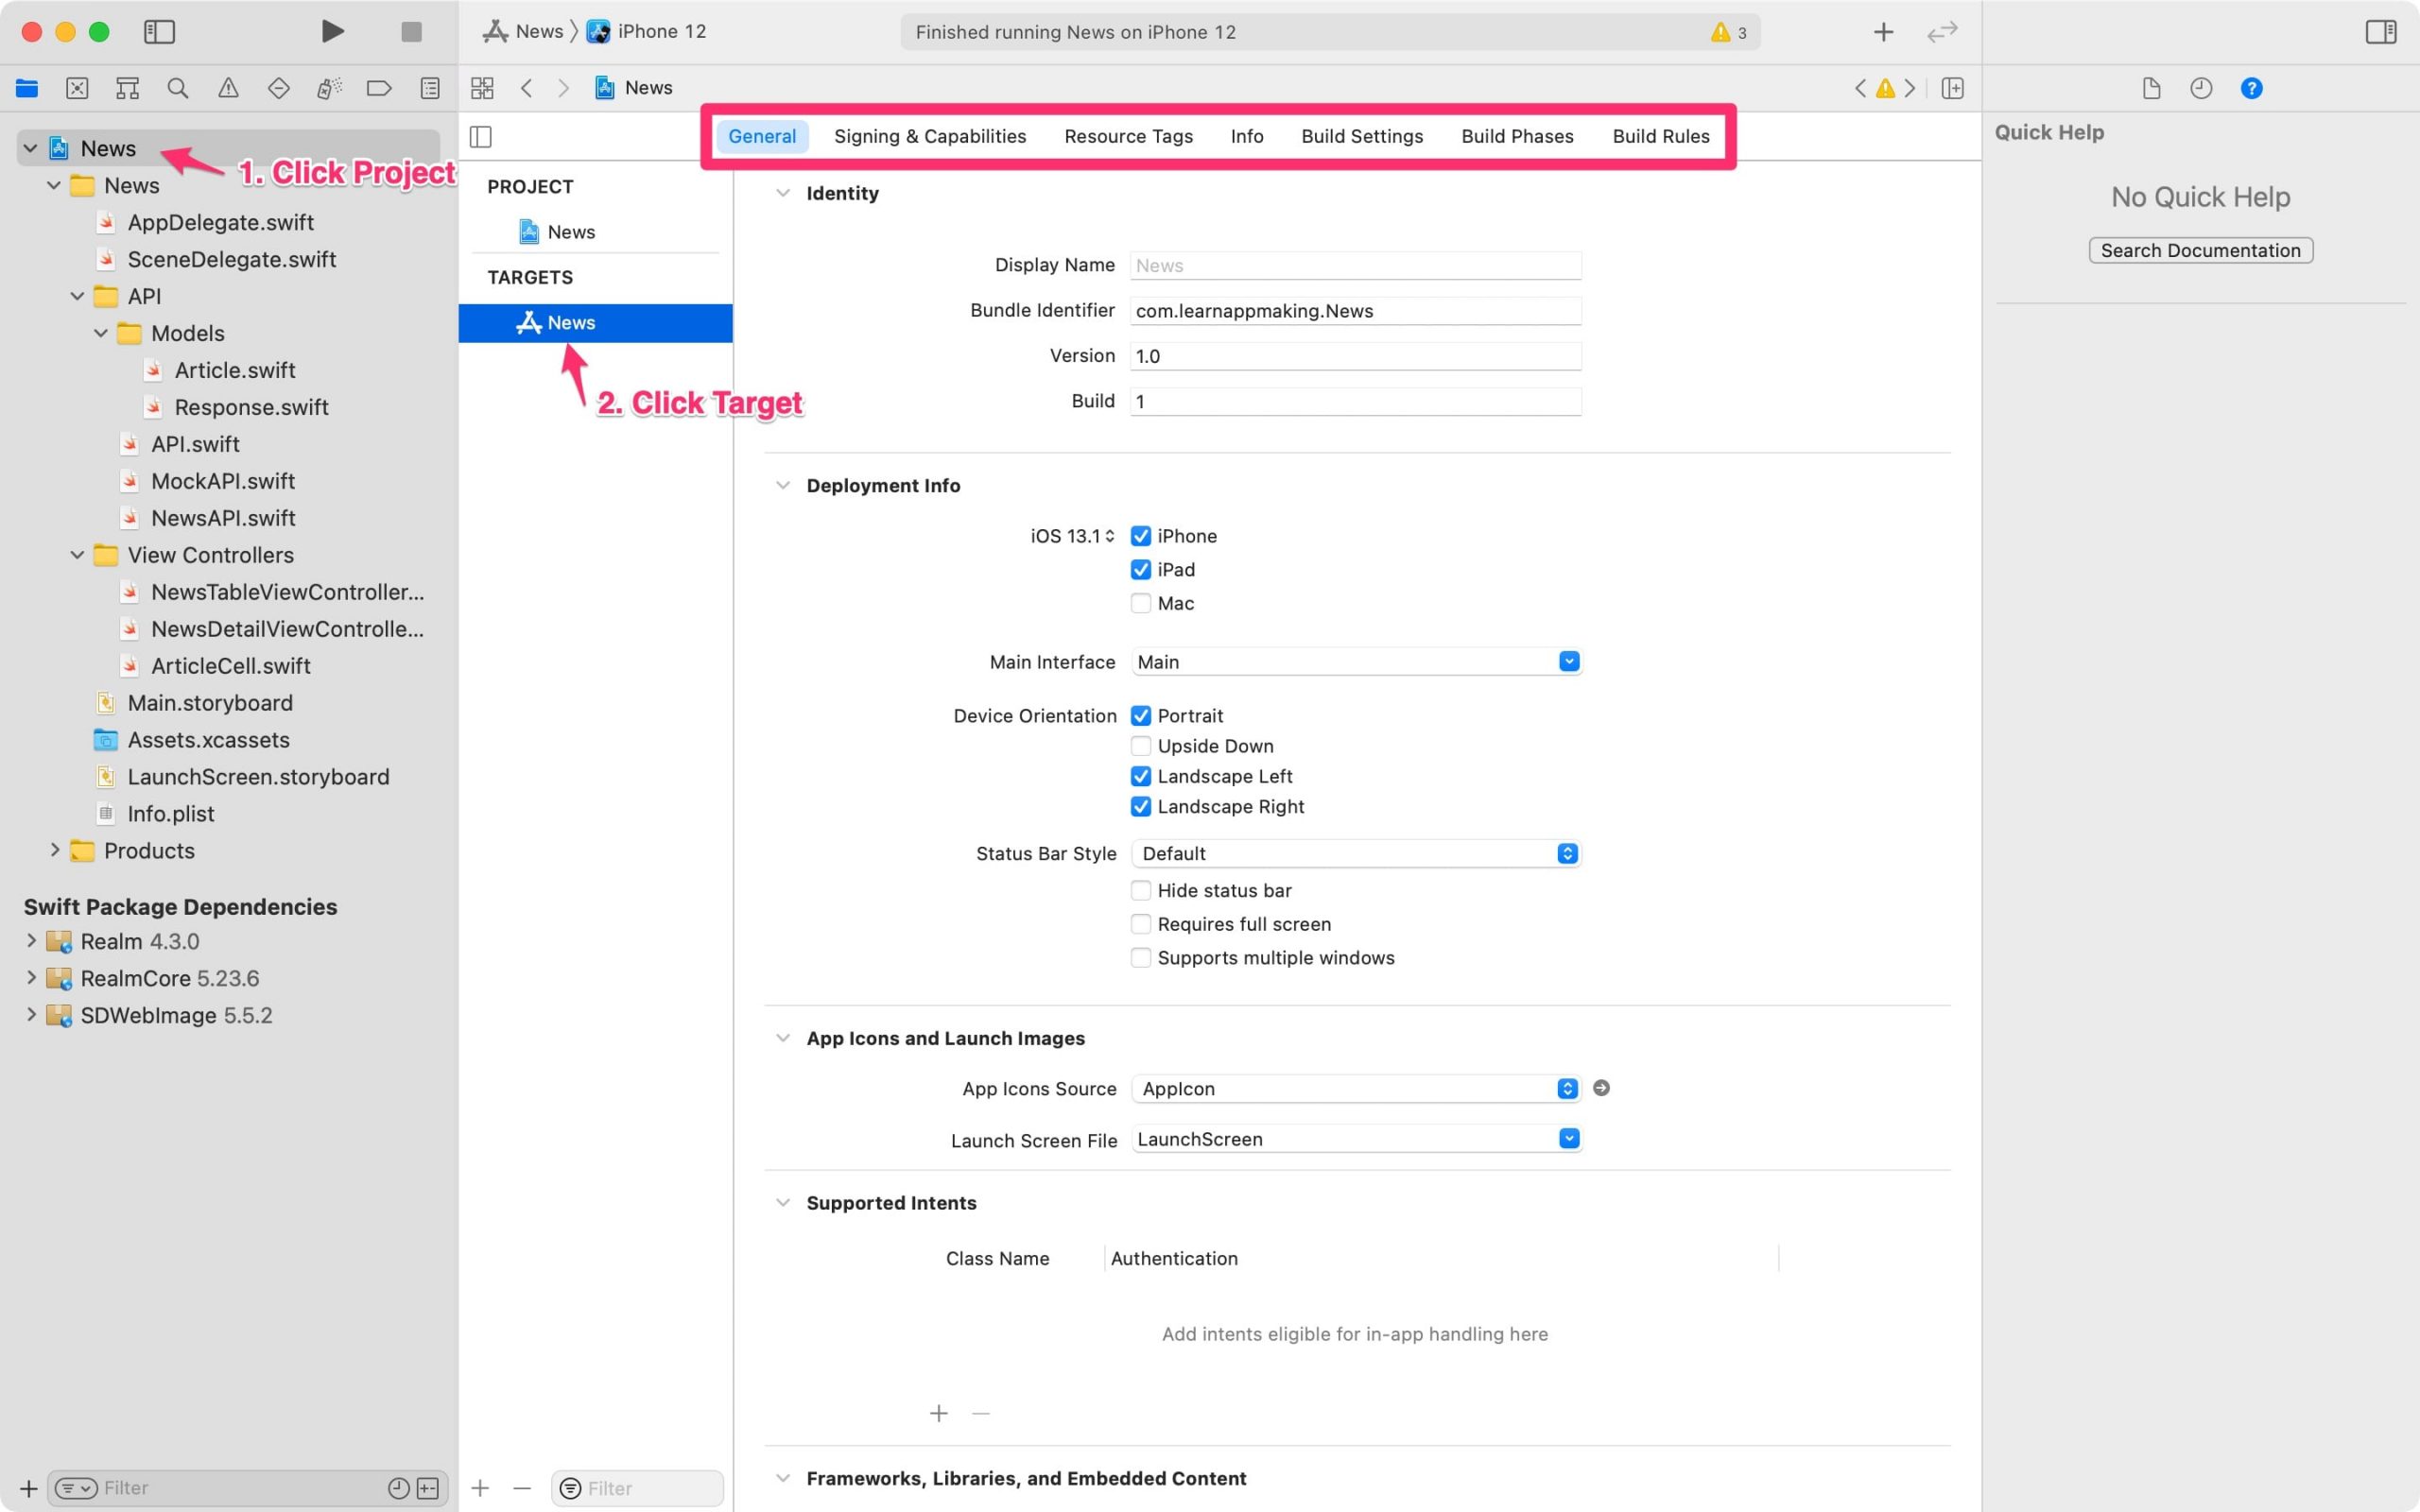The height and width of the screenshot is (1512, 2420).
Task: Open the Find navigator magnifier icon
Action: (178, 88)
